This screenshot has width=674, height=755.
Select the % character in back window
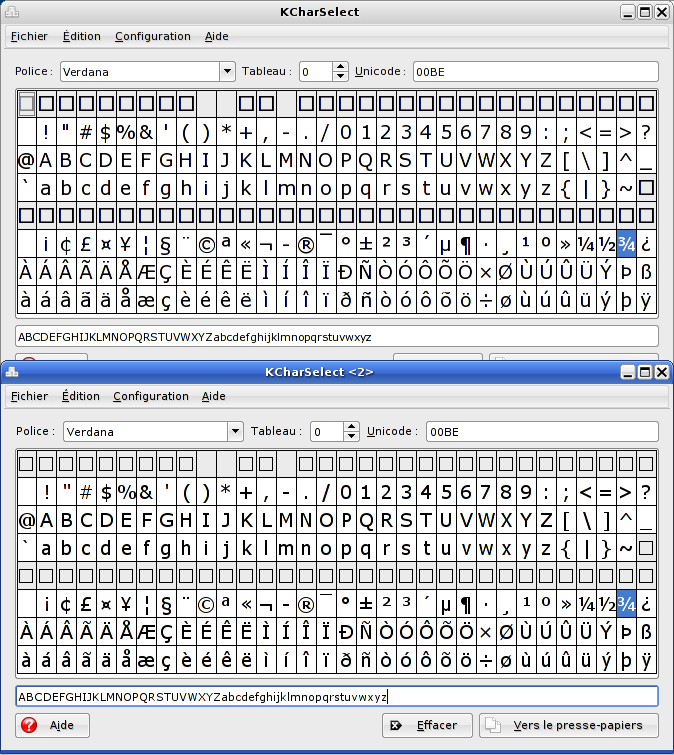click(x=126, y=132)
